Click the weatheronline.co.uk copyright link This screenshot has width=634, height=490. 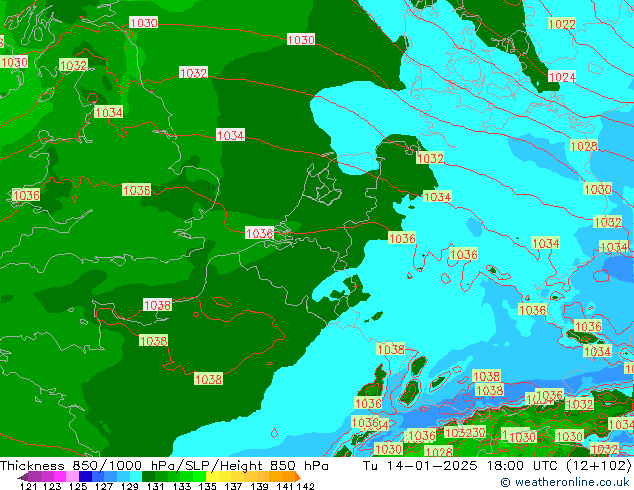[x=564, y=482]
